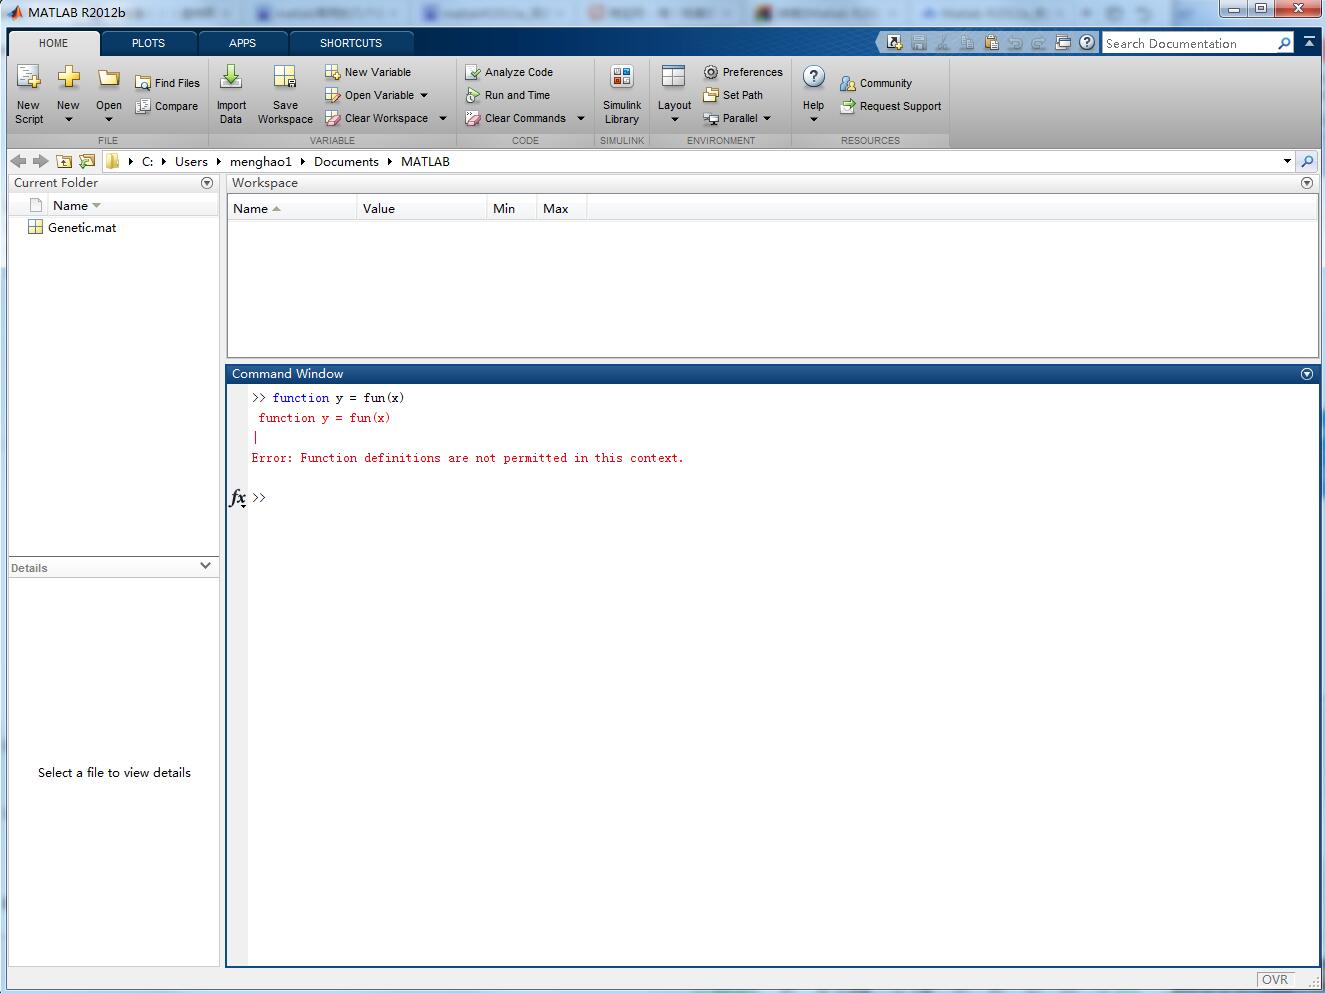The height and width of the screenshot is (993, 1325).
Task: Click the switch windows icon in quick access toolbar
Action: pyautogui.click(x=1063, y=42)
